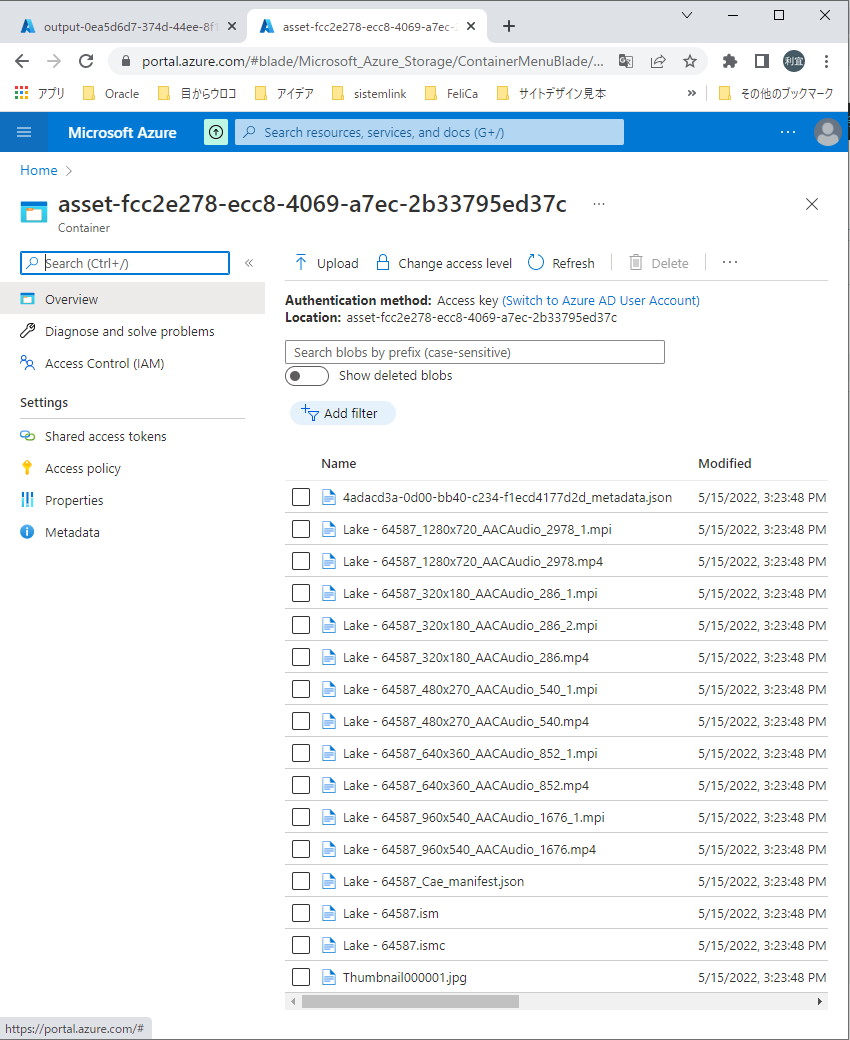Check Lake 1280x720_AACAudio_2978_1.mpi checkbox
850x1040 pixels.
coord(301,529)
